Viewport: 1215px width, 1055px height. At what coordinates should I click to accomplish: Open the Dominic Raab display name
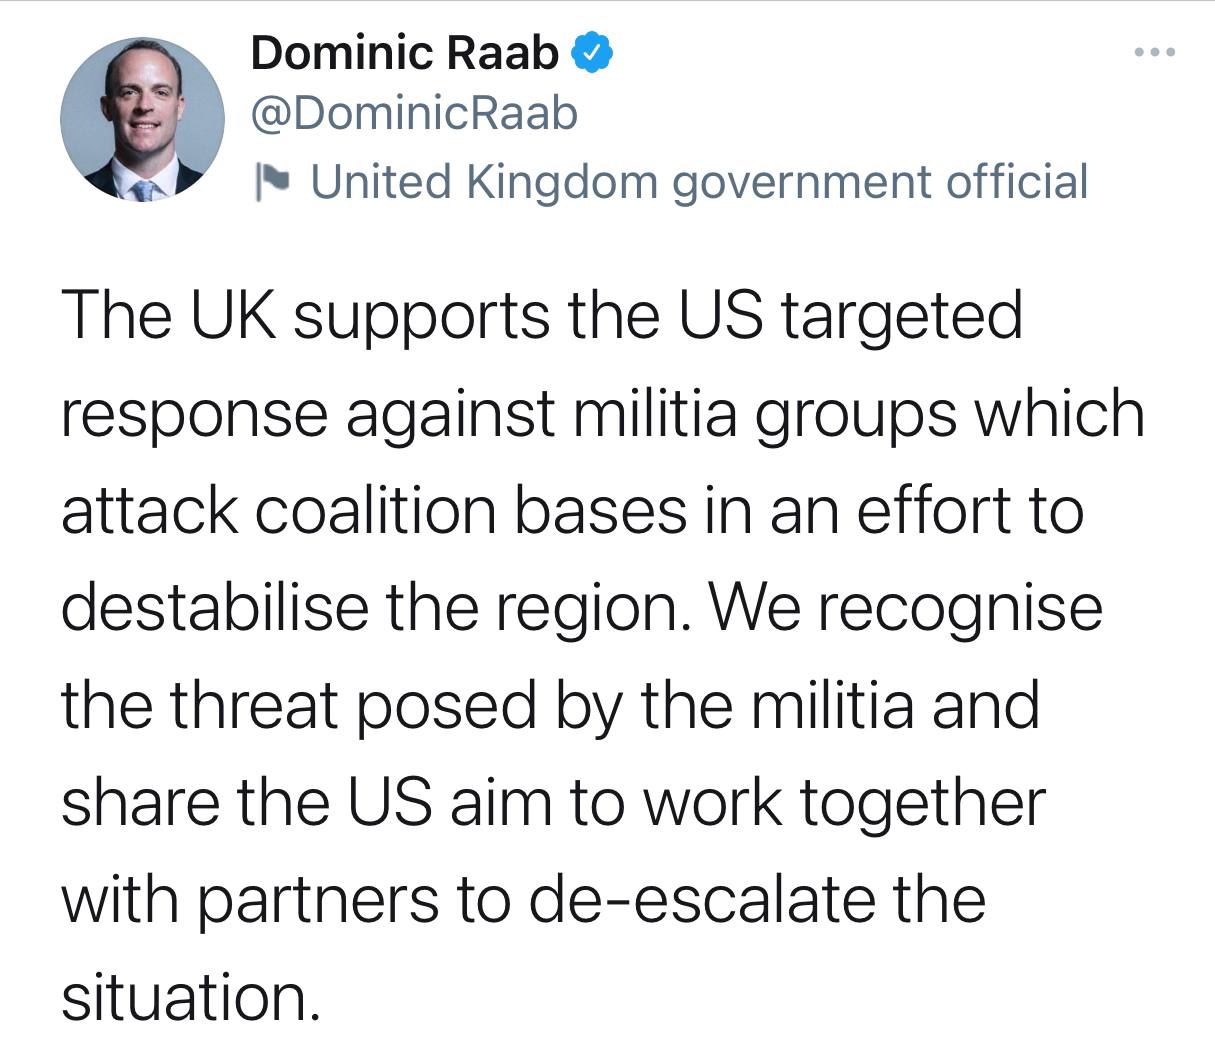tap(405, 53)
